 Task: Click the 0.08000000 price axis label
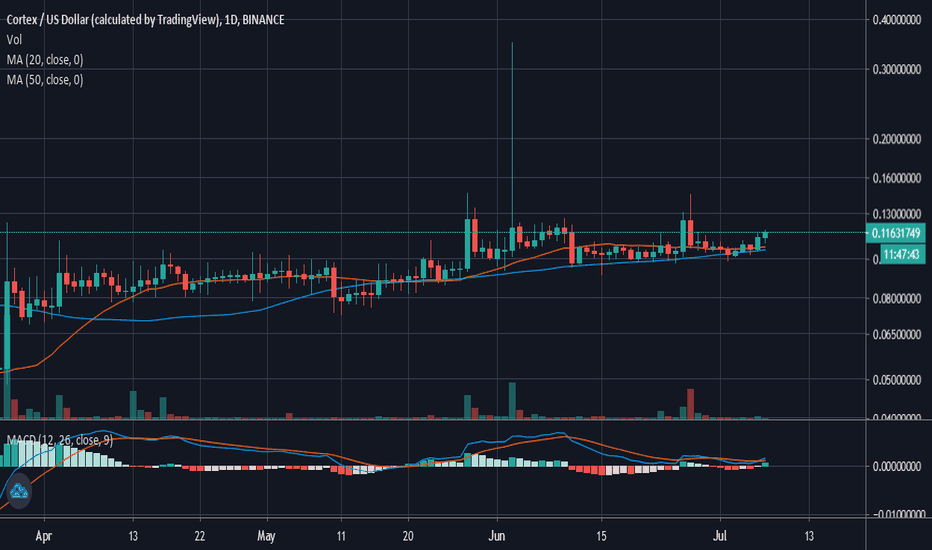click(896, 298)
